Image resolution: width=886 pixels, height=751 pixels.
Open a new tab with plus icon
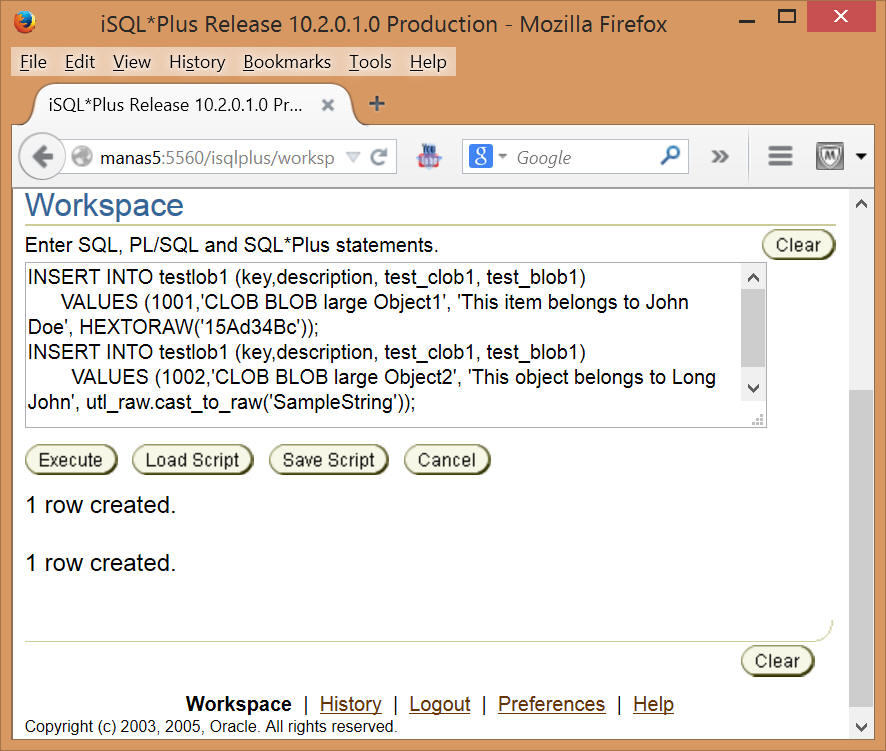click(377, 104)
